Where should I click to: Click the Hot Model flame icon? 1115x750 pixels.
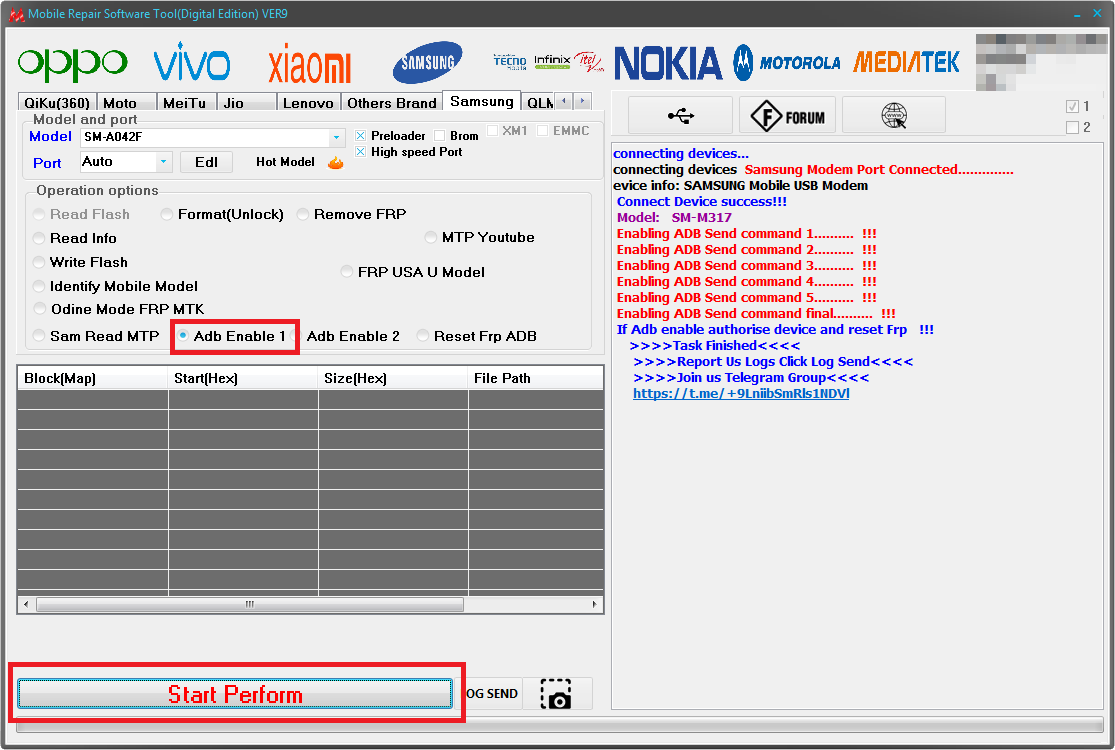click(336, 163)
